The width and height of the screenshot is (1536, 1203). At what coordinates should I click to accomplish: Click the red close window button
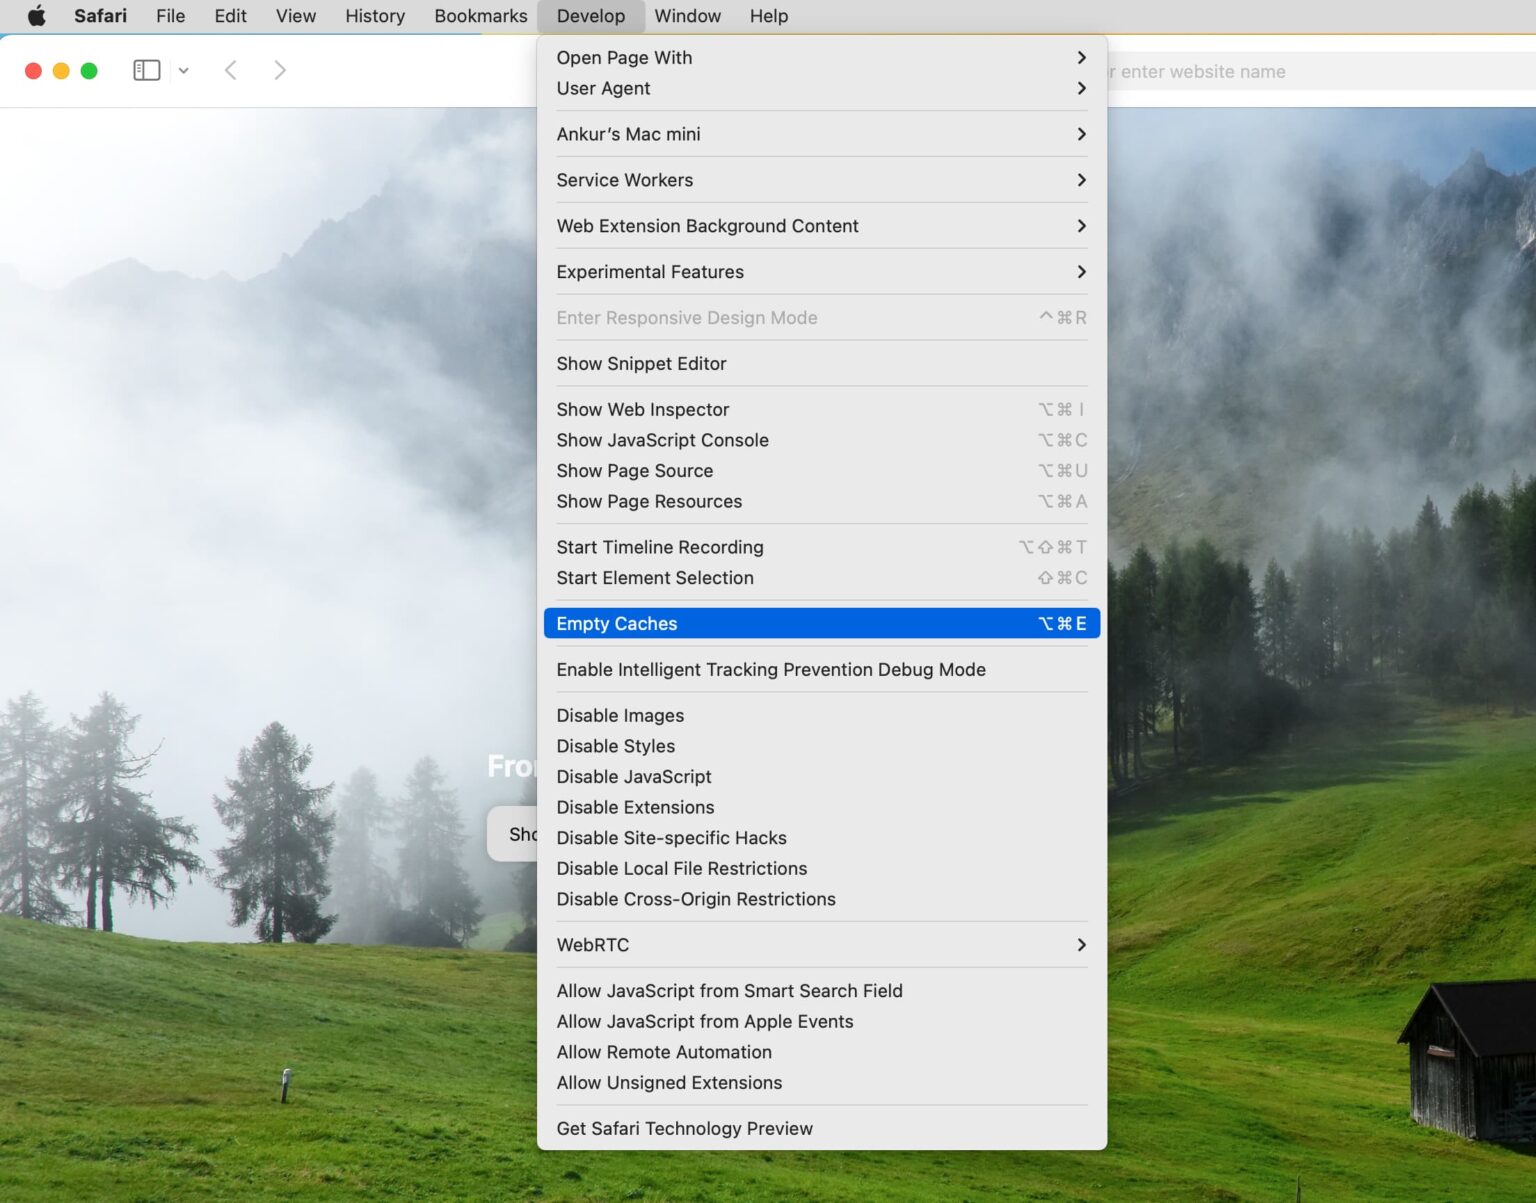point(33,70)
